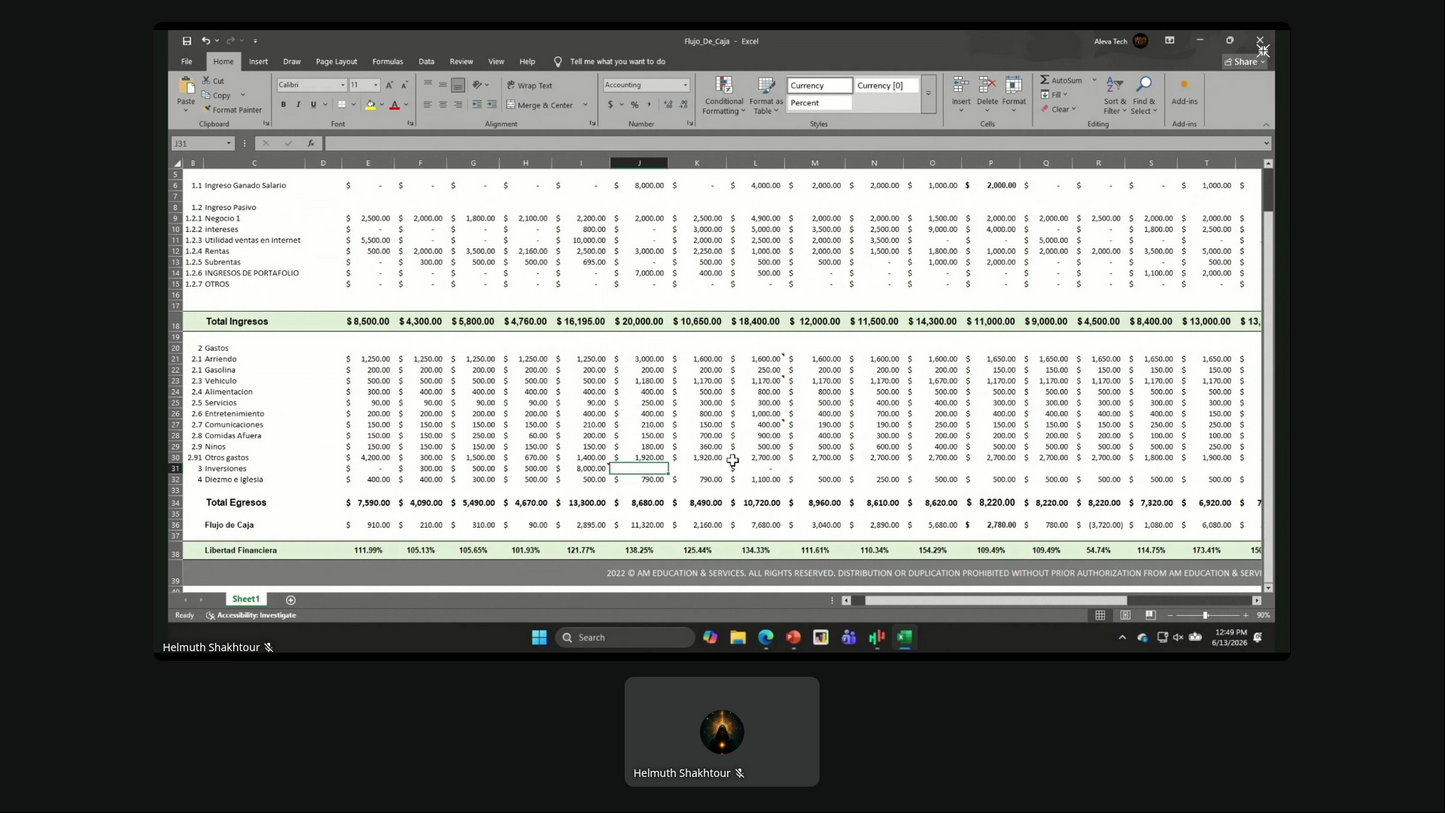Click the Increase Indent icon
The width and height of the screenshot is (1445, 813).
(x=492, y=105)
